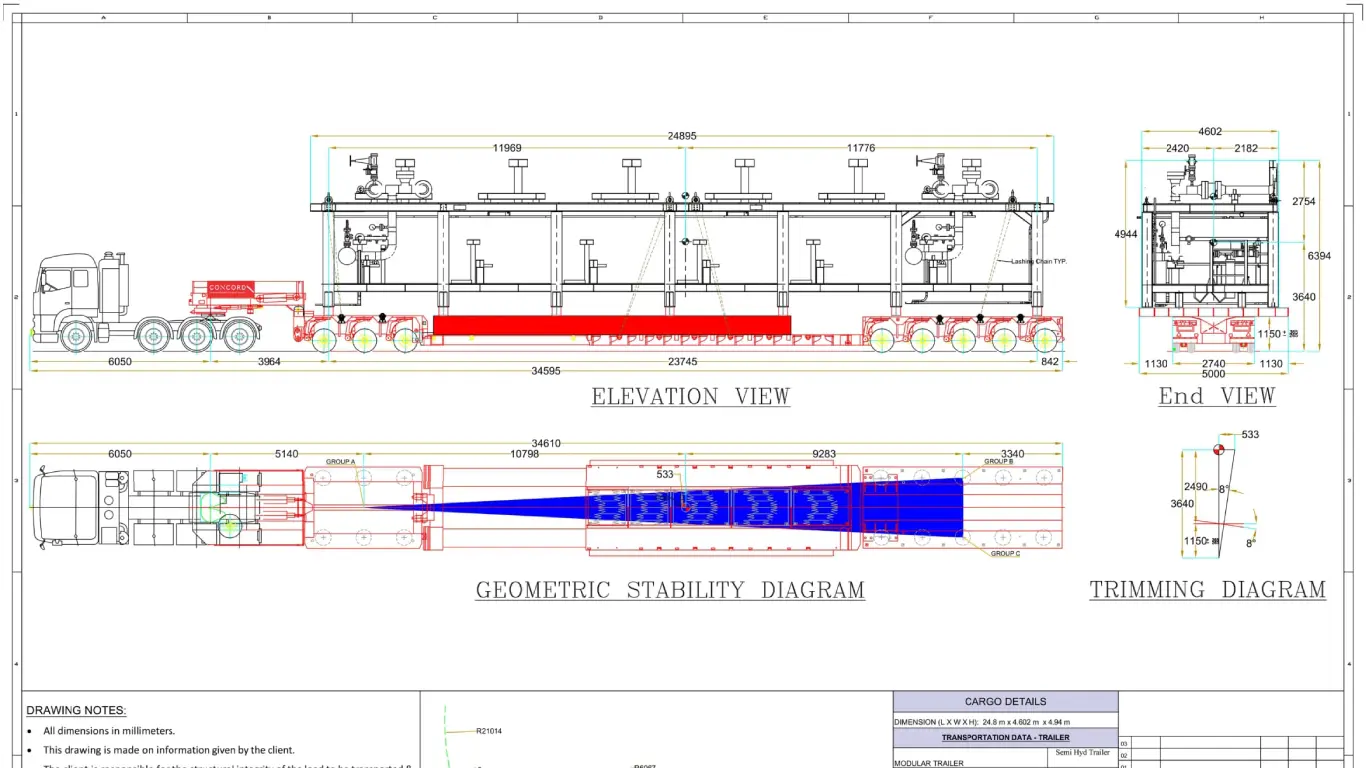Click the 34610 plan length dimension
Viewport: 1366px width, 768px height.
click(546, 443)
